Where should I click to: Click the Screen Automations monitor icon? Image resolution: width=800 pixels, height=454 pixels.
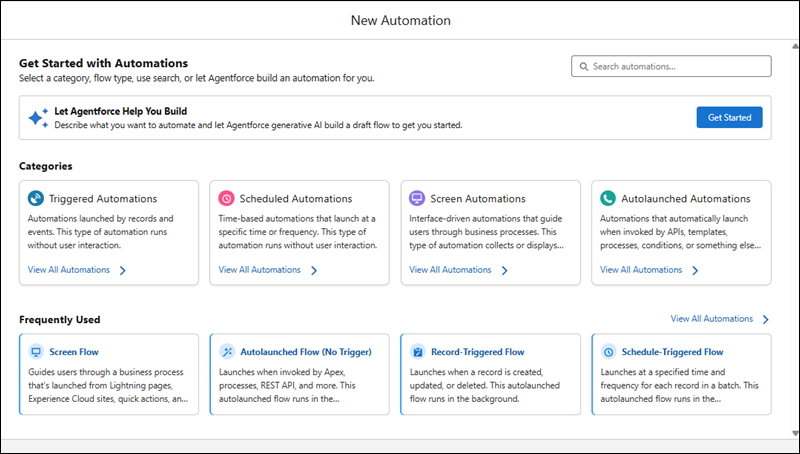417,198
